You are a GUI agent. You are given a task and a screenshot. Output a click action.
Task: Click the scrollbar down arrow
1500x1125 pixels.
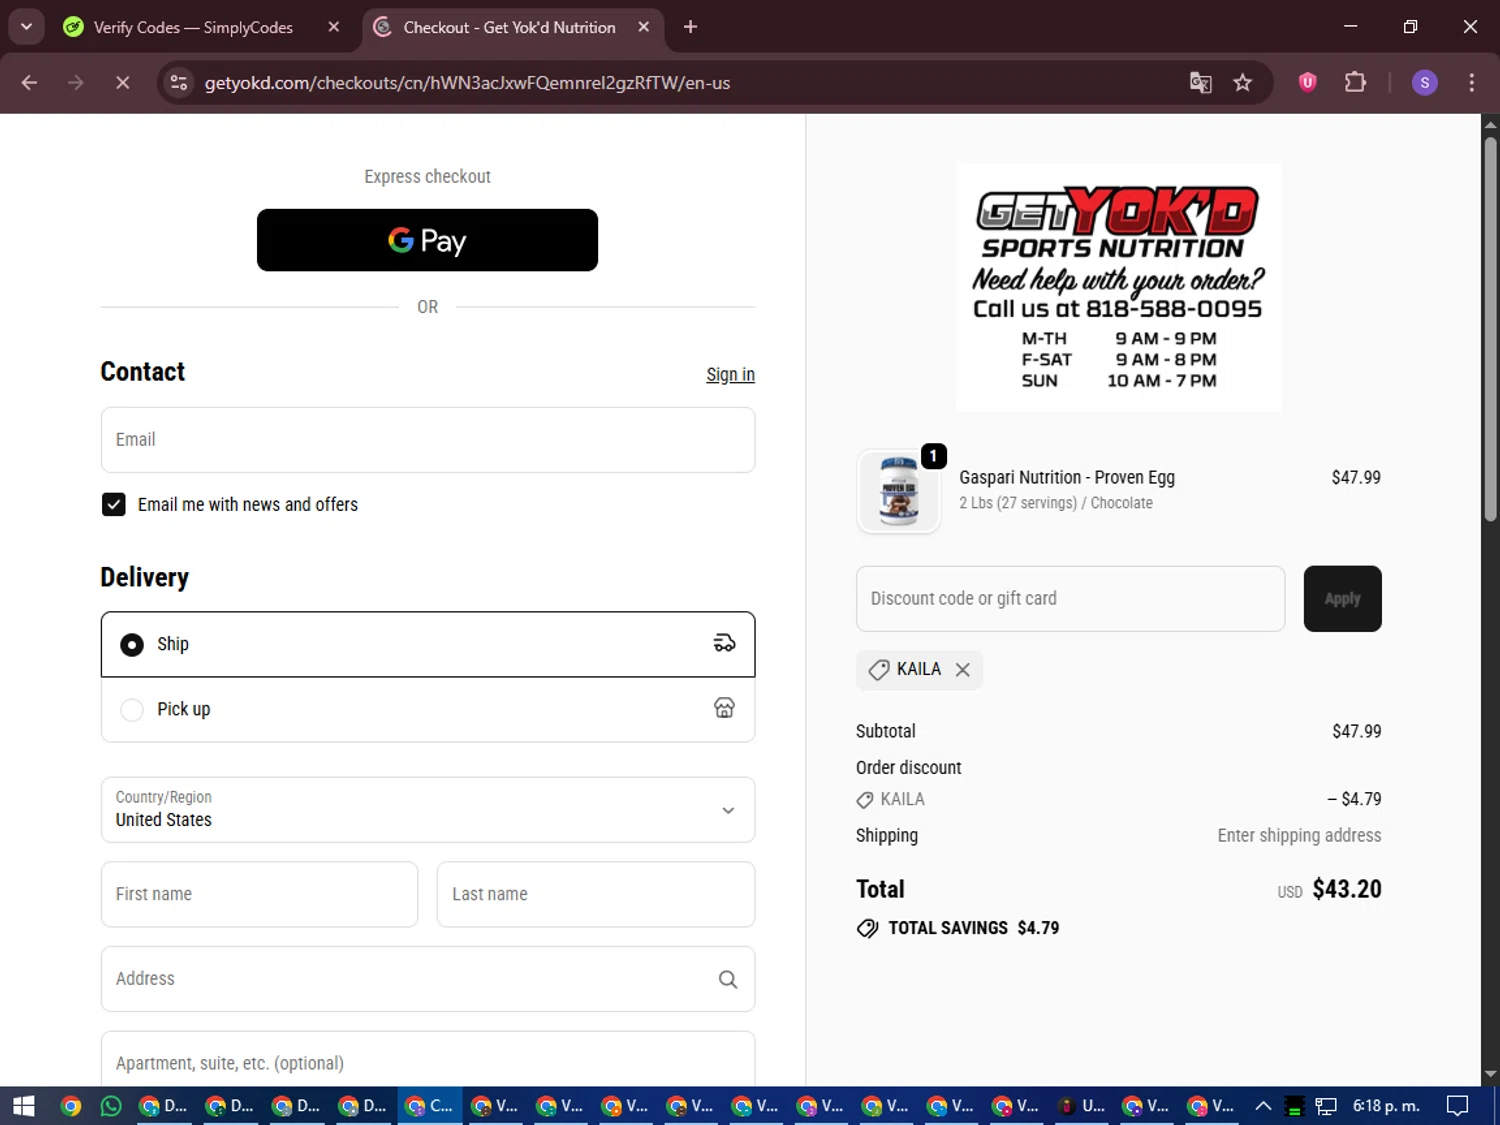(x=1490, y=1075)
